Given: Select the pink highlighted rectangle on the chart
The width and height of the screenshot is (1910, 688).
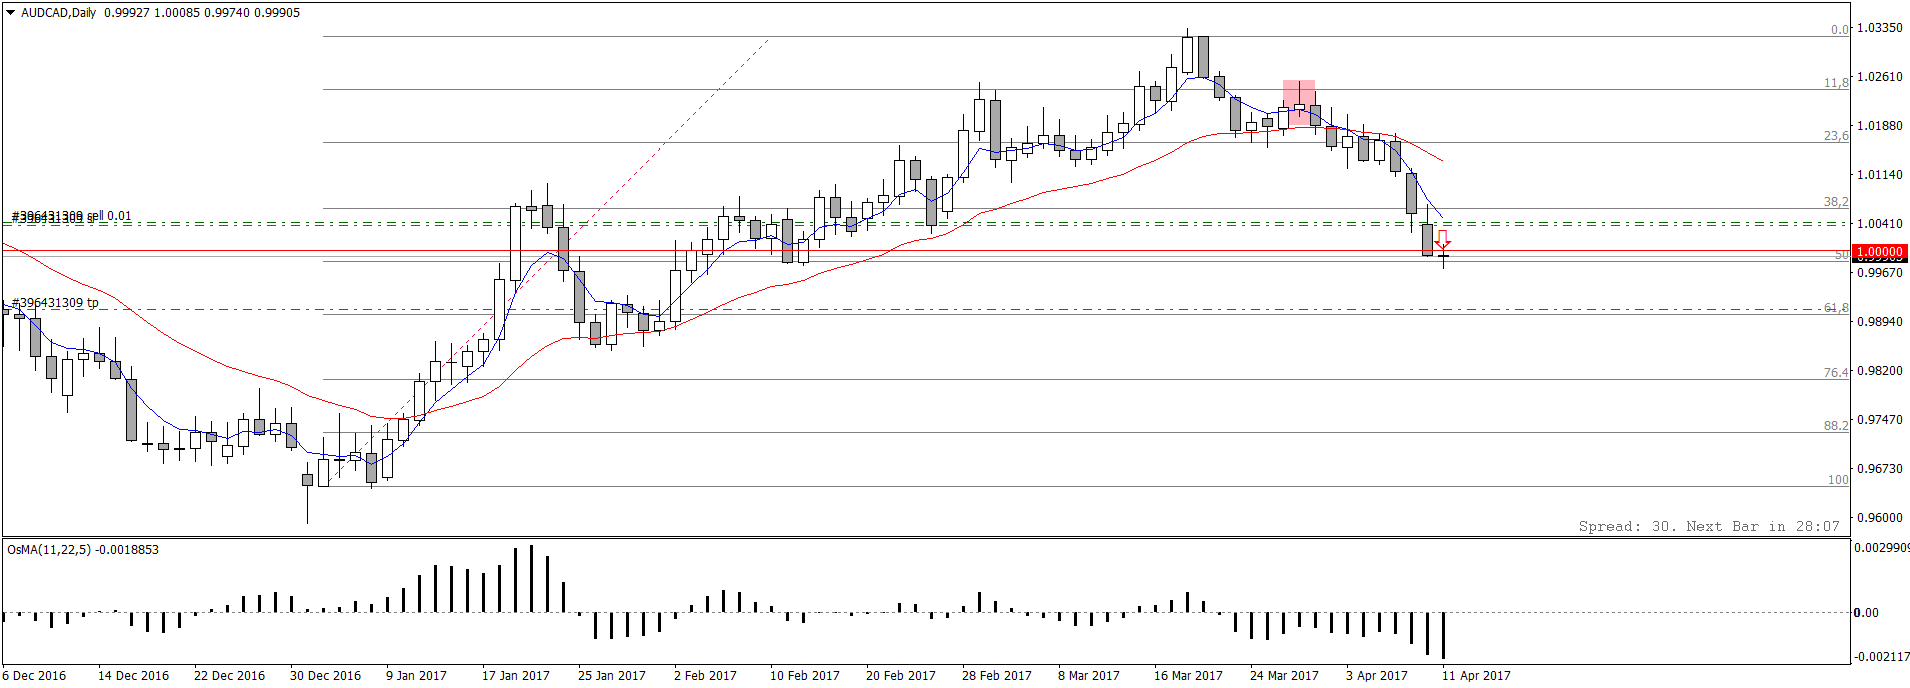Looking at the screenshot, I should pos(1299,103).
